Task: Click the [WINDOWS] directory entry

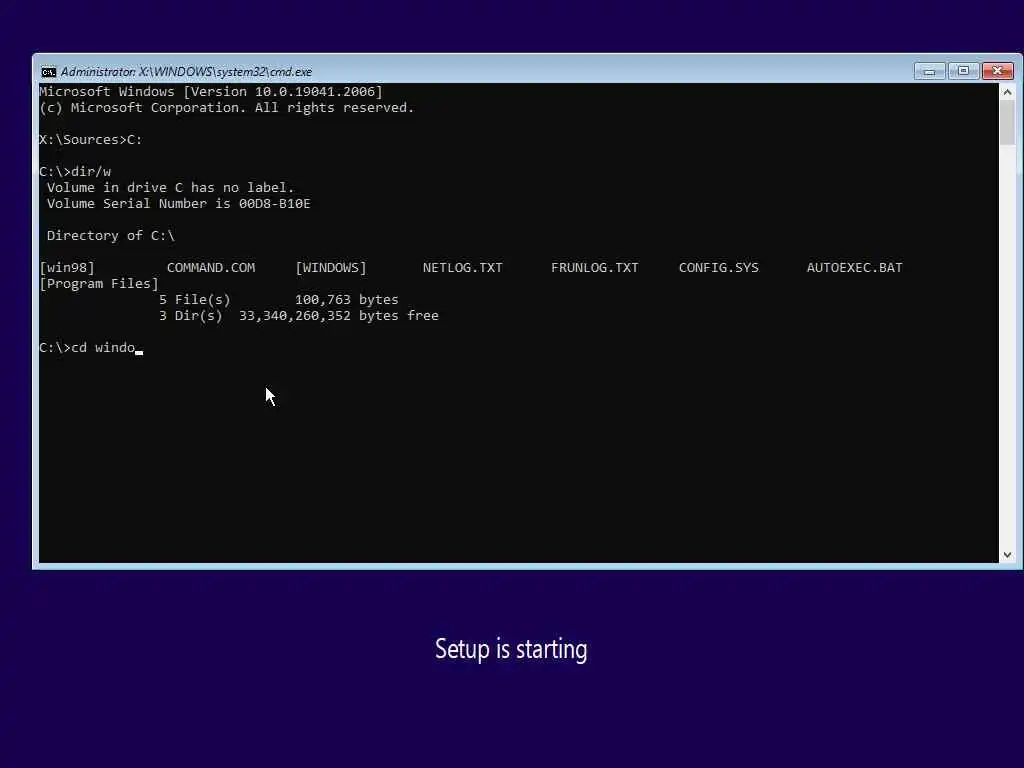Action: (x=331, y=268)
